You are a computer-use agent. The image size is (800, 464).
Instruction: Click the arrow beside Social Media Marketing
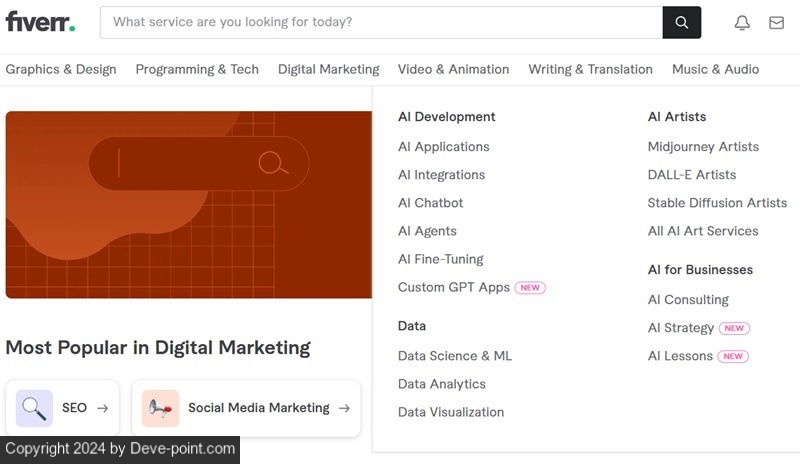pos(344,408)
